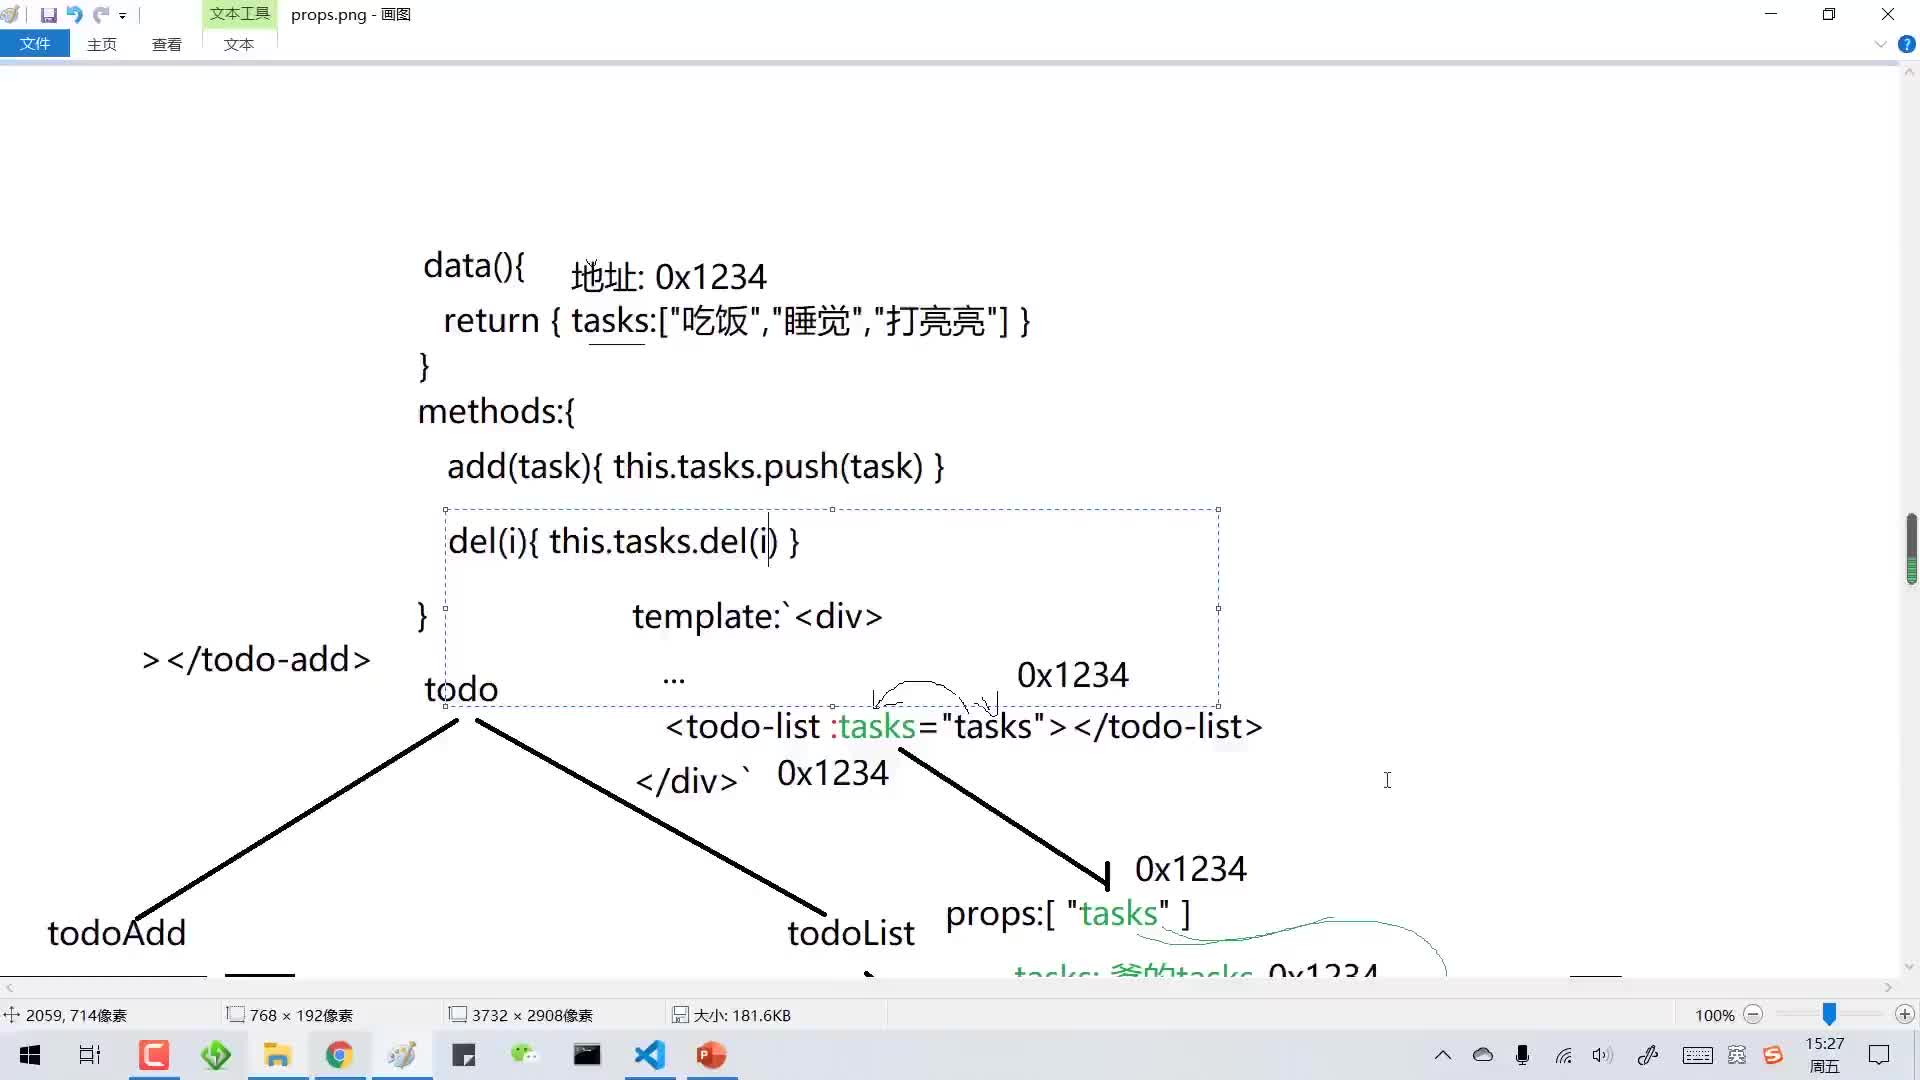Open the command prompt from the taskbar
This screenshot has height=1080, width=1920.
click(x=587, y=1055)
